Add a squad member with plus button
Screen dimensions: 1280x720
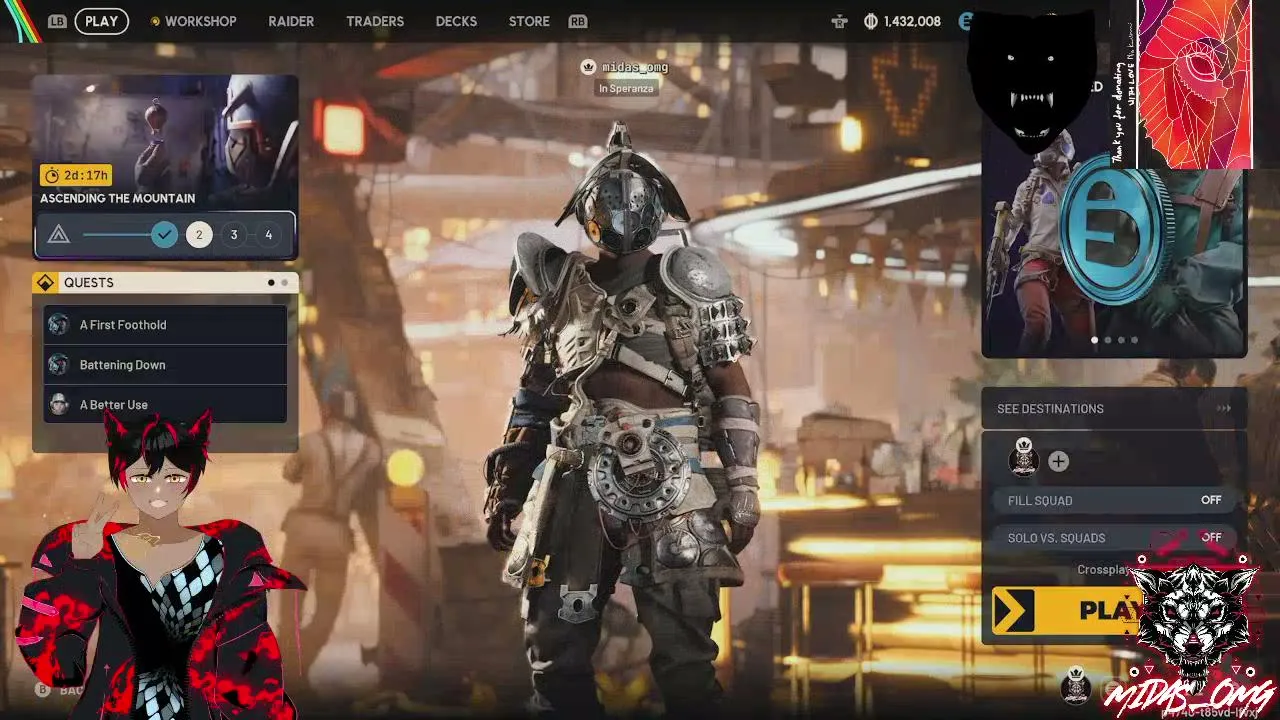(x=1058, y=461)
